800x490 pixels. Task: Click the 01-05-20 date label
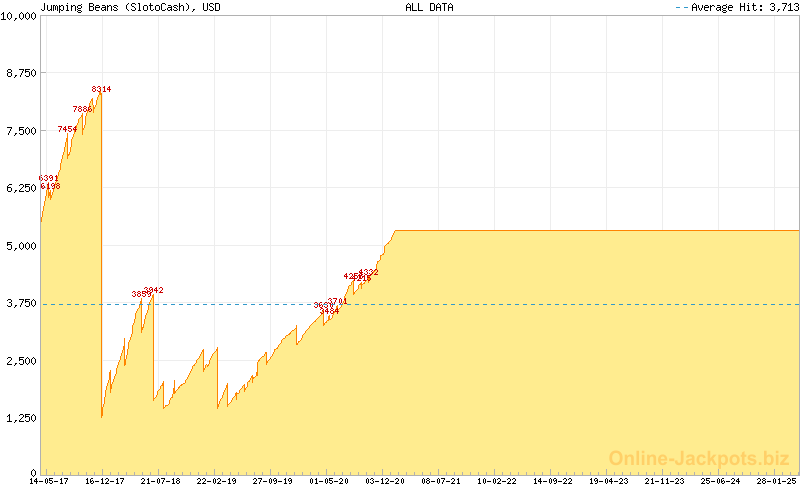click(x=329, y=481)
